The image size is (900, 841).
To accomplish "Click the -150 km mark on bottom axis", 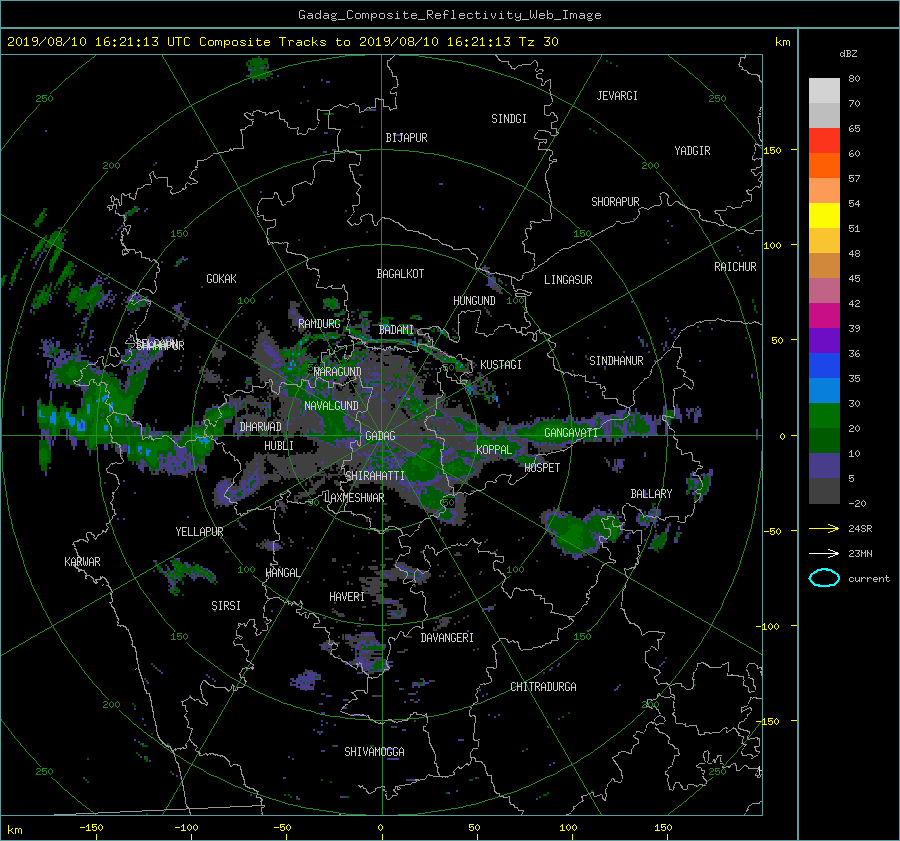I will pos(91,828).
